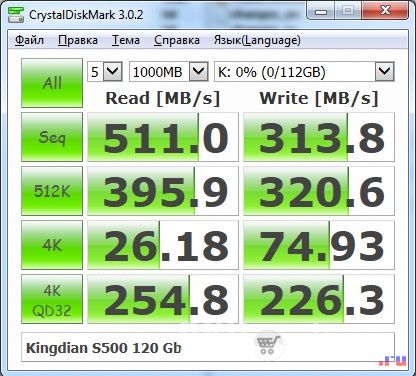Click the Kingdian S500 comment text field
416x376 pixels.
(208, 347)
